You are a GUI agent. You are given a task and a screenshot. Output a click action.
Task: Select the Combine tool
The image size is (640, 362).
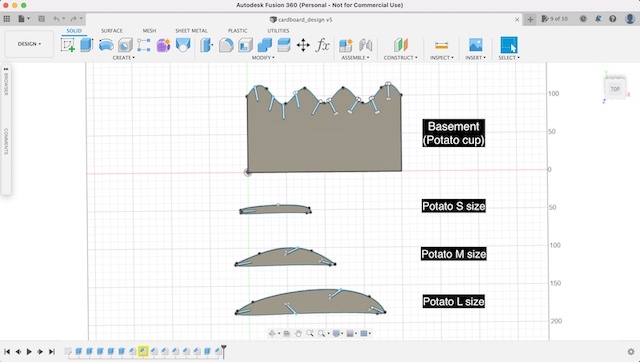point(264,45)
